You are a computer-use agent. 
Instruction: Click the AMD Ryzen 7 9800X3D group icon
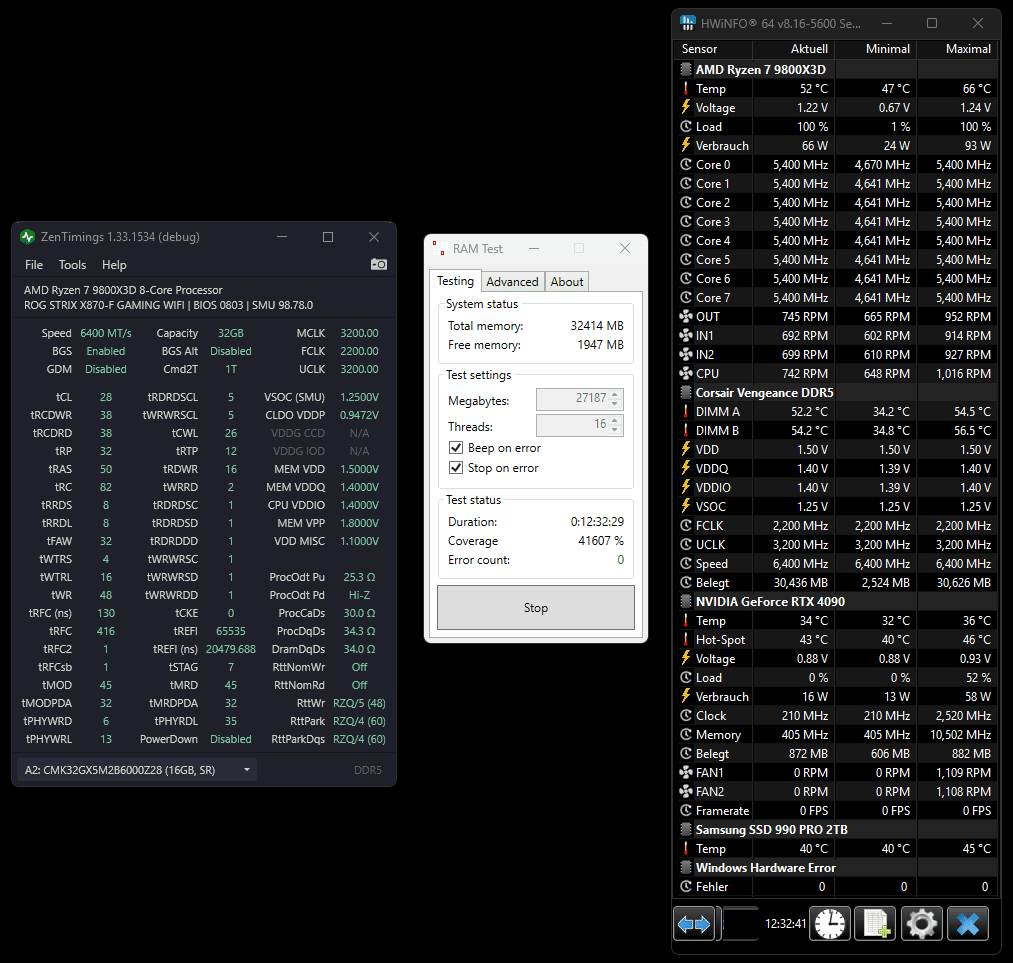click(685, 69)
